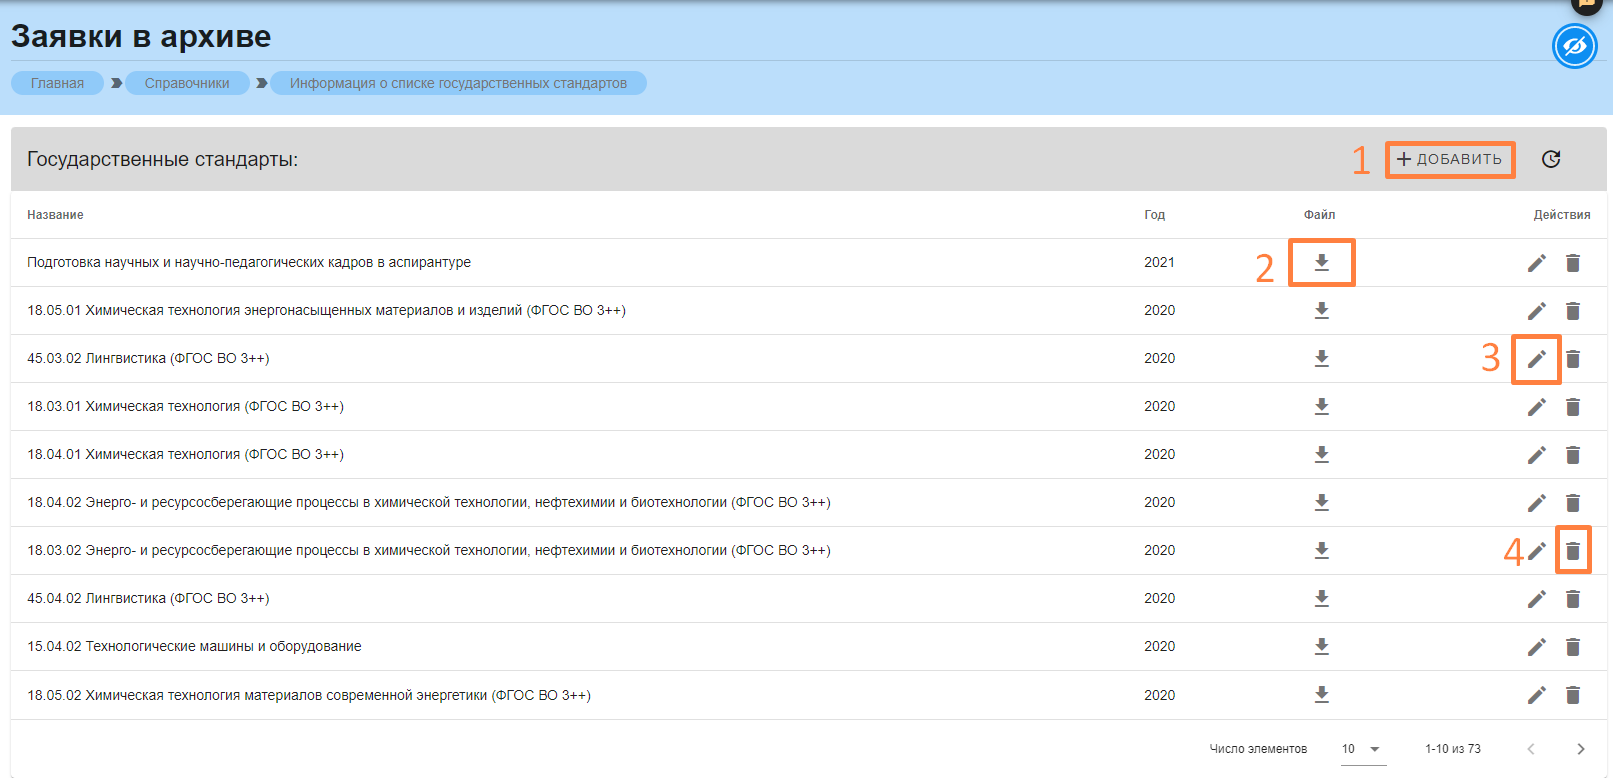Viewport: 1613px width, 778px height.
Task: Open the Главная breadcrumb
Action: (x=57, y=83)
